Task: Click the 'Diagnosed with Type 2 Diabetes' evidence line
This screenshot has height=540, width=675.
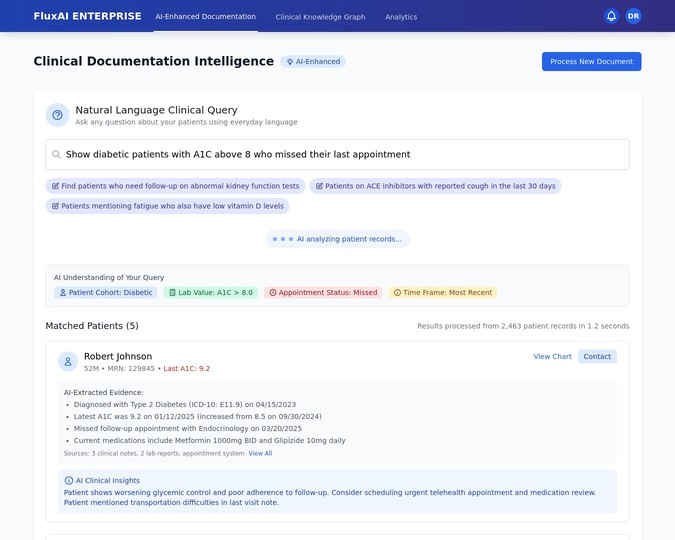Action: coord(185,404)
